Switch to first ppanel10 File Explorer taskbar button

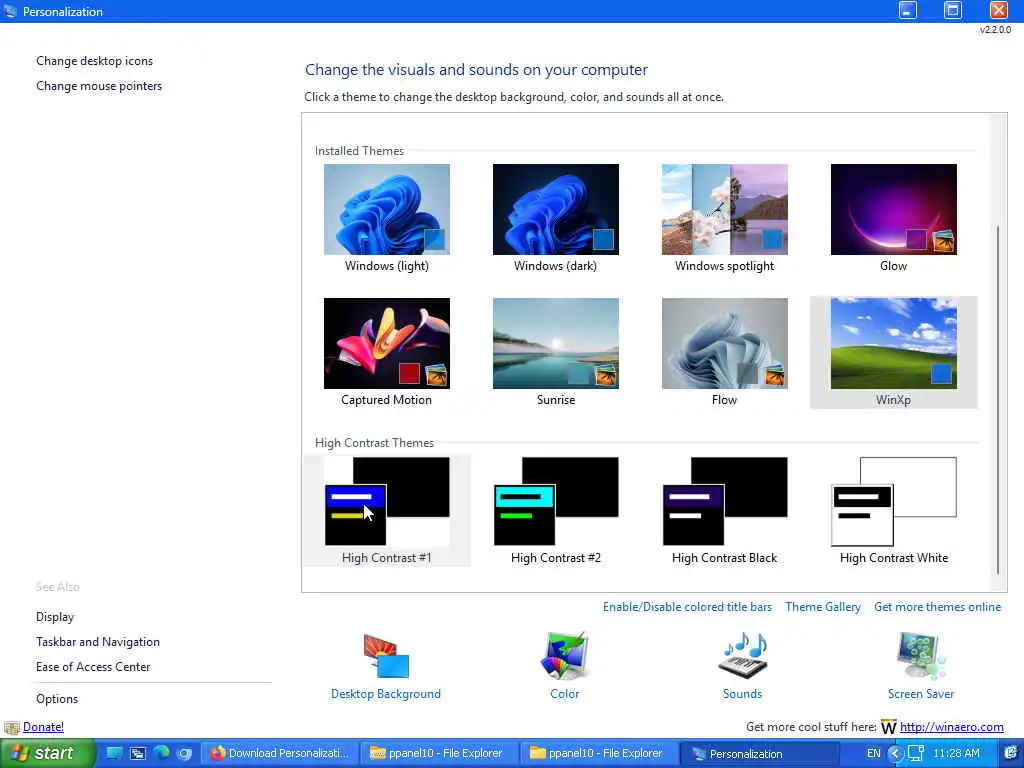pyautogui.click(x=440, y=754)
